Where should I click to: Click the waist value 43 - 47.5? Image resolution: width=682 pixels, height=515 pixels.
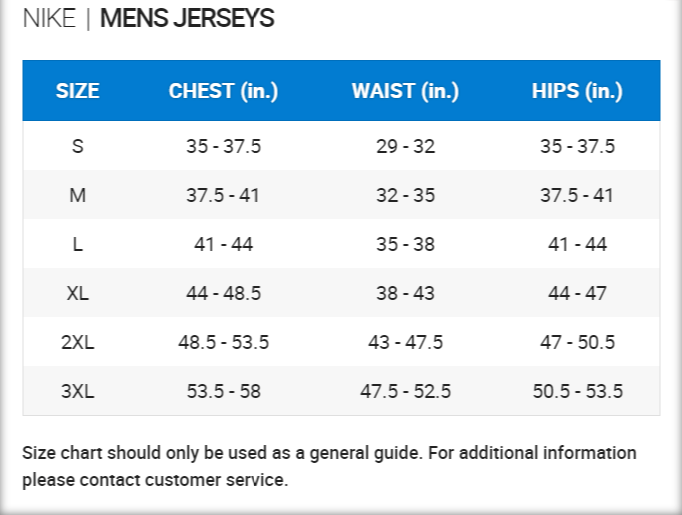(405, 342)
